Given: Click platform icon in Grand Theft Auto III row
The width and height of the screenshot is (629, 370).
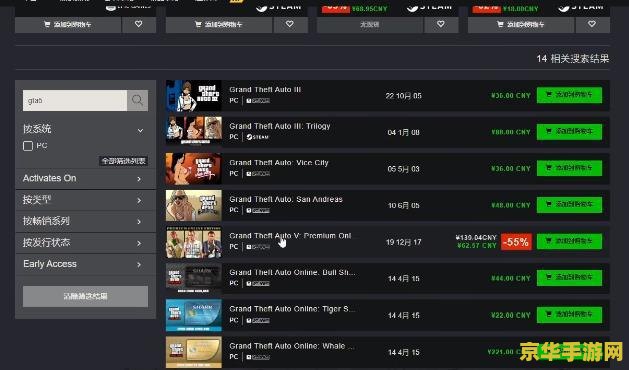Looking at the screenshot, I should point(258,101).
